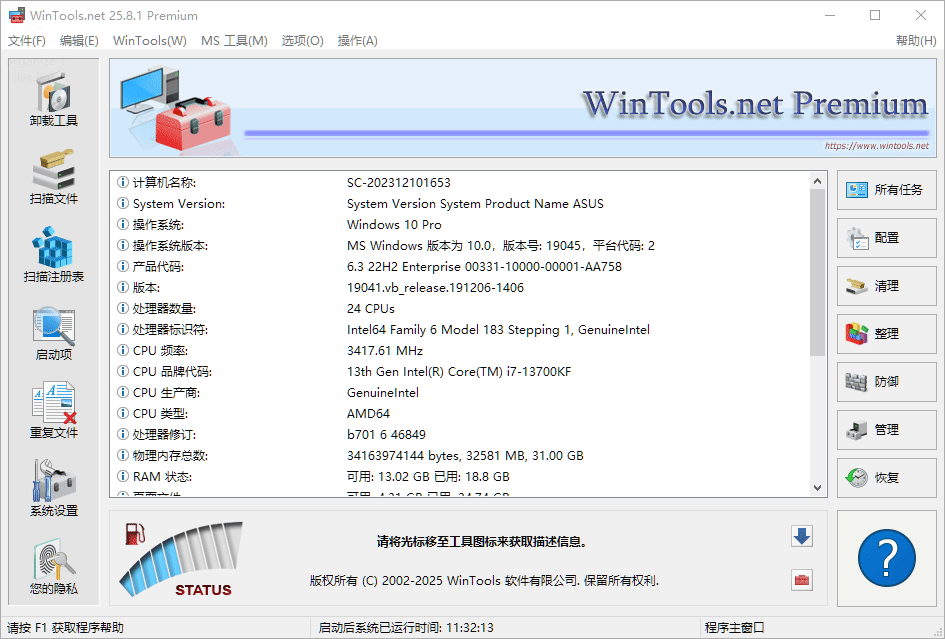
Task: Select the 19041.vb_release.191206-1406 build text
Action: pos(435,288)
